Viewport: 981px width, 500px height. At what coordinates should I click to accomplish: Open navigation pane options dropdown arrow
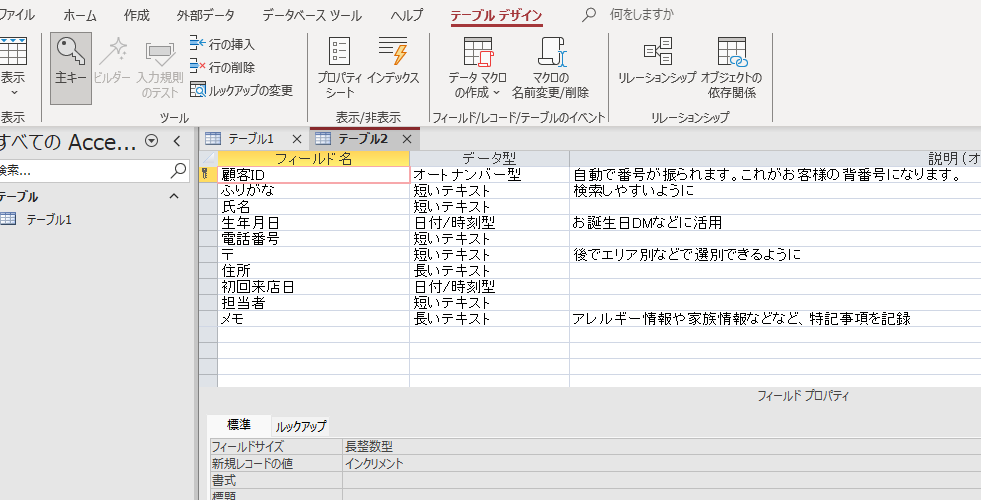151,141
